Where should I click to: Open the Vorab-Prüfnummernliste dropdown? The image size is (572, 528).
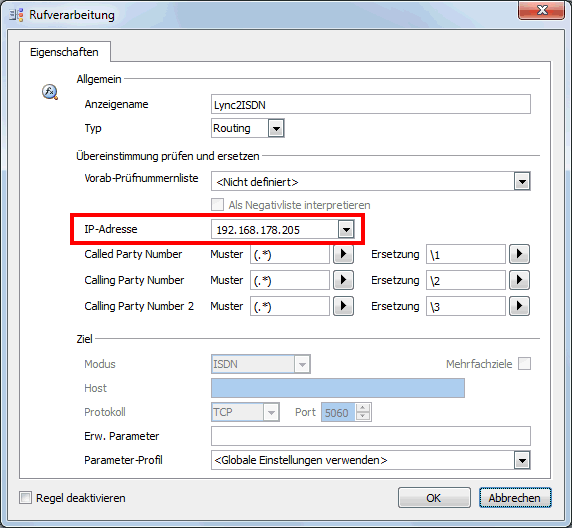click(522, 181)
